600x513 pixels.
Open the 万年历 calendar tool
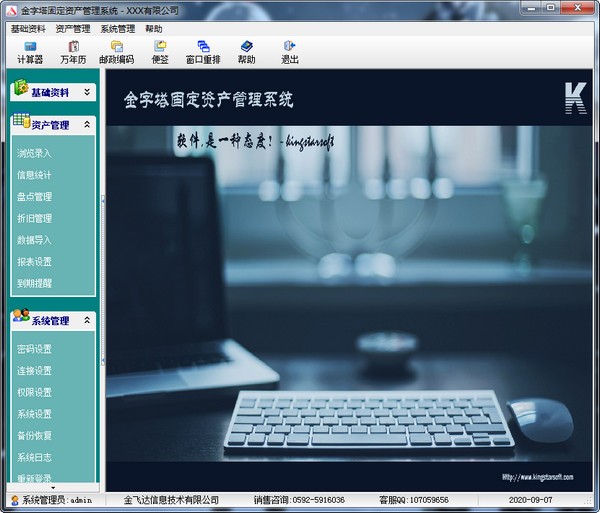pyautogui.click(x=73, y=52)
